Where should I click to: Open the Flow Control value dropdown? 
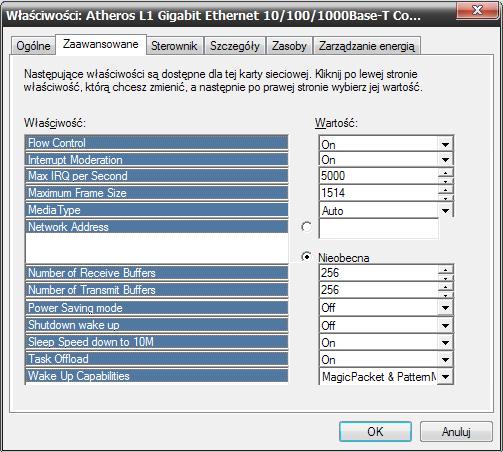click(445, 145)
